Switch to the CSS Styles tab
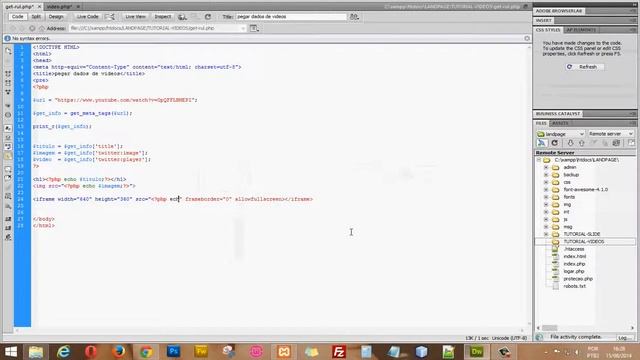The height and width of the screenshot is (360, 640). pyautogui.click(x=548, y=30)
